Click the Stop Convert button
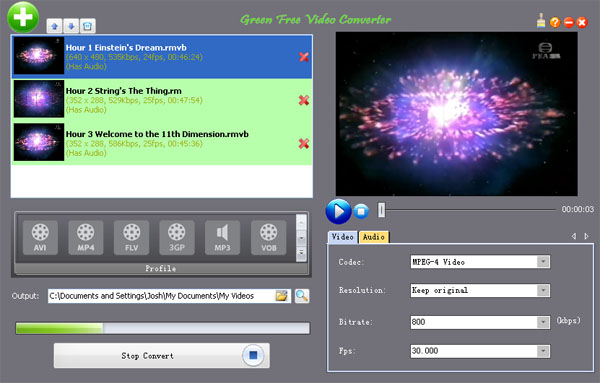 point(161,356)
